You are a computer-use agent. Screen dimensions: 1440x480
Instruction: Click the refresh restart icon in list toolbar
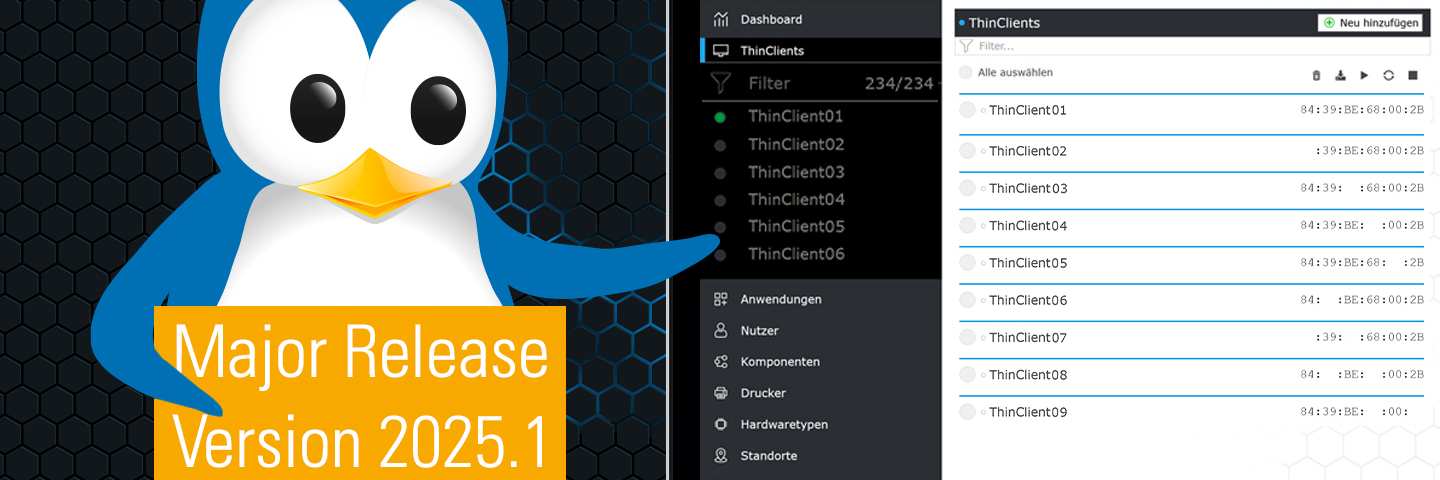click(x=1389, y=75)
